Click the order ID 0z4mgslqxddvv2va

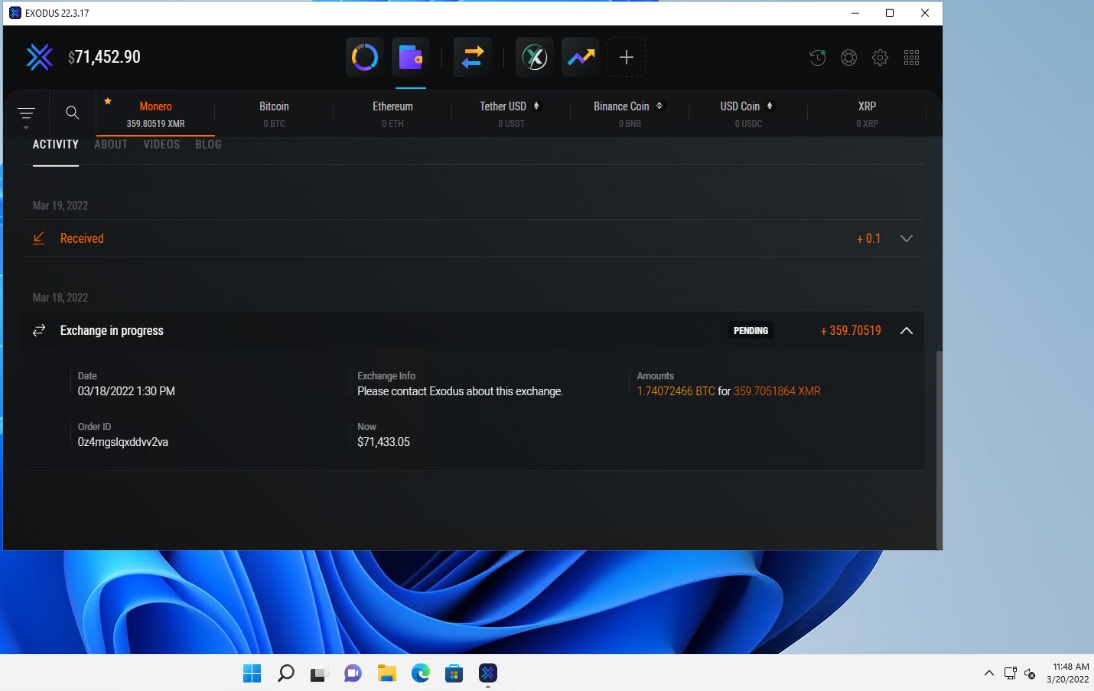point(123,442)
